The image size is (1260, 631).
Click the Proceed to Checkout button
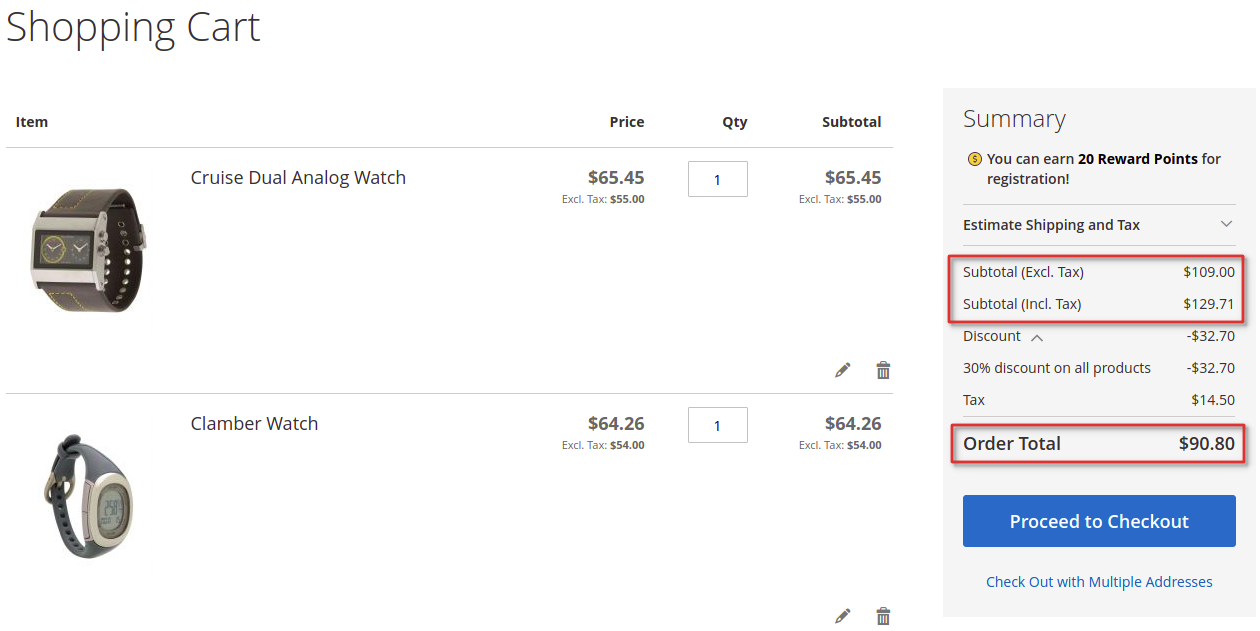coord(1099,521)
